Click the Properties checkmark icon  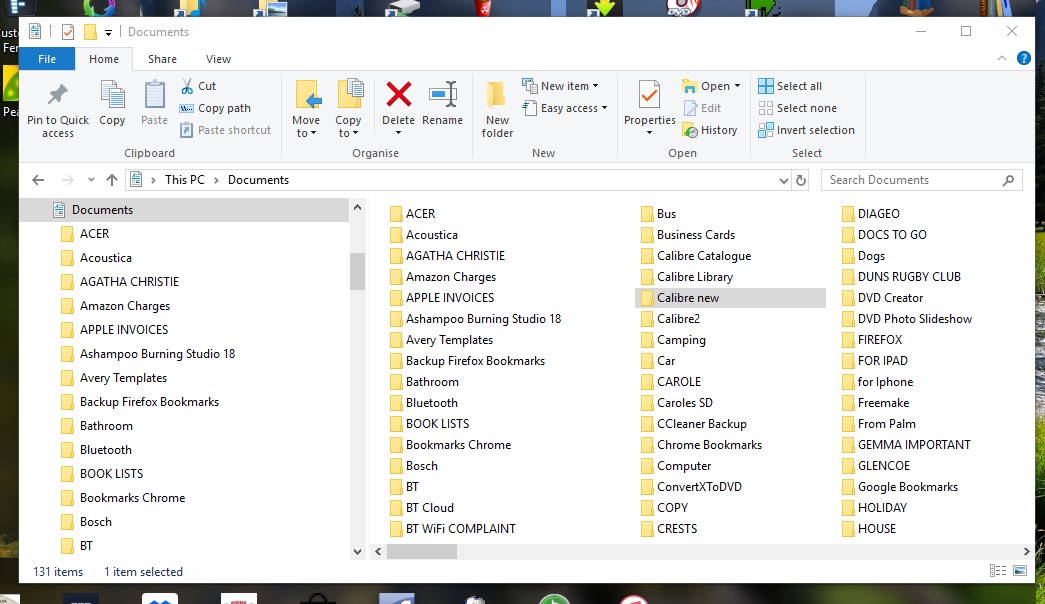tap(649, 95)
